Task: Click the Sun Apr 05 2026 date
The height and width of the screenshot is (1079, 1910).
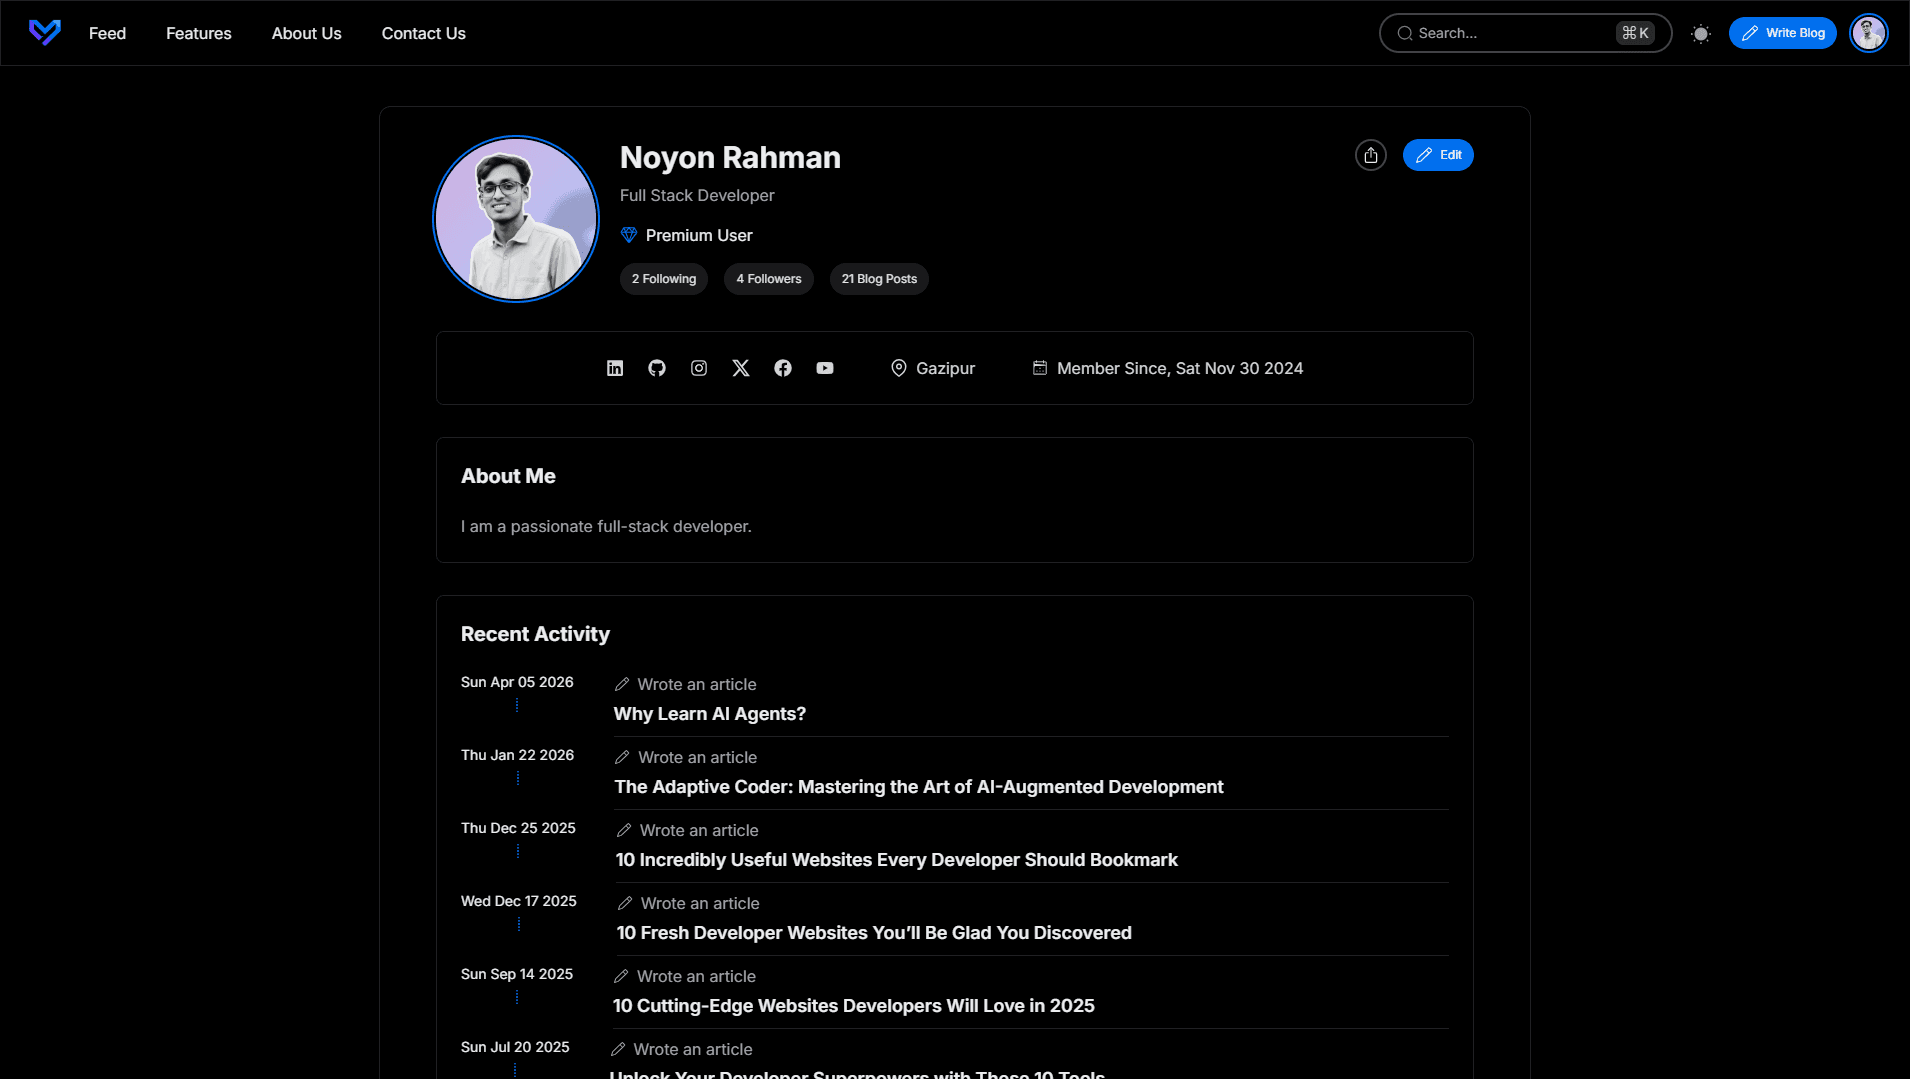Action: click(x=517, y=682)
